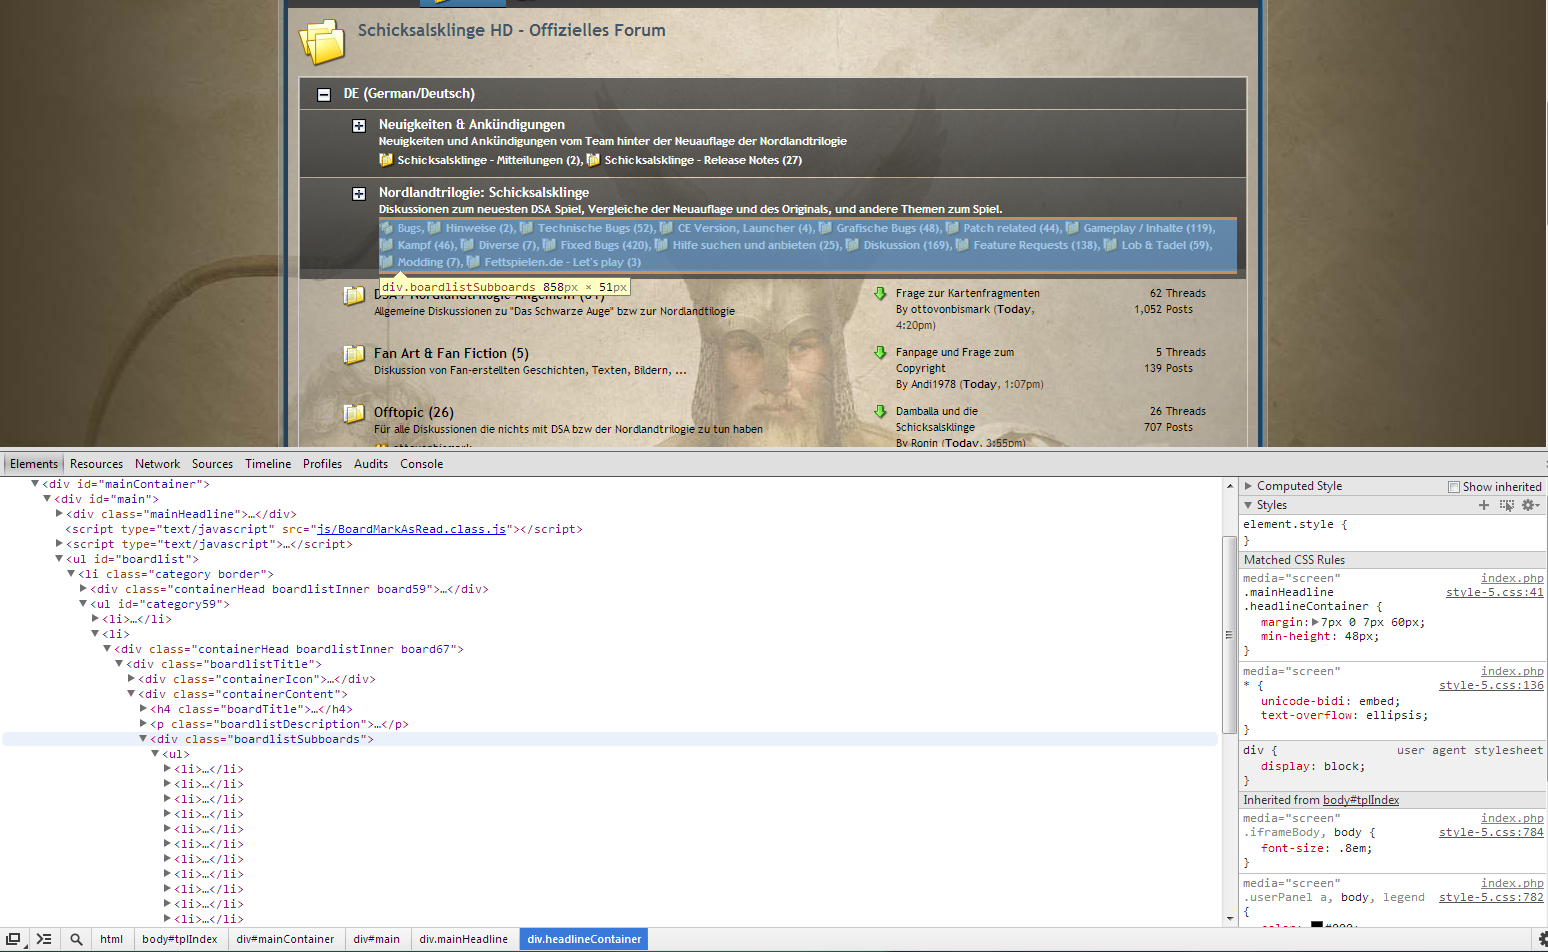The width and height of the screenshot is (1548, 952).
Task: Open style-5.css:136 source link
Action: point(1491,685)
